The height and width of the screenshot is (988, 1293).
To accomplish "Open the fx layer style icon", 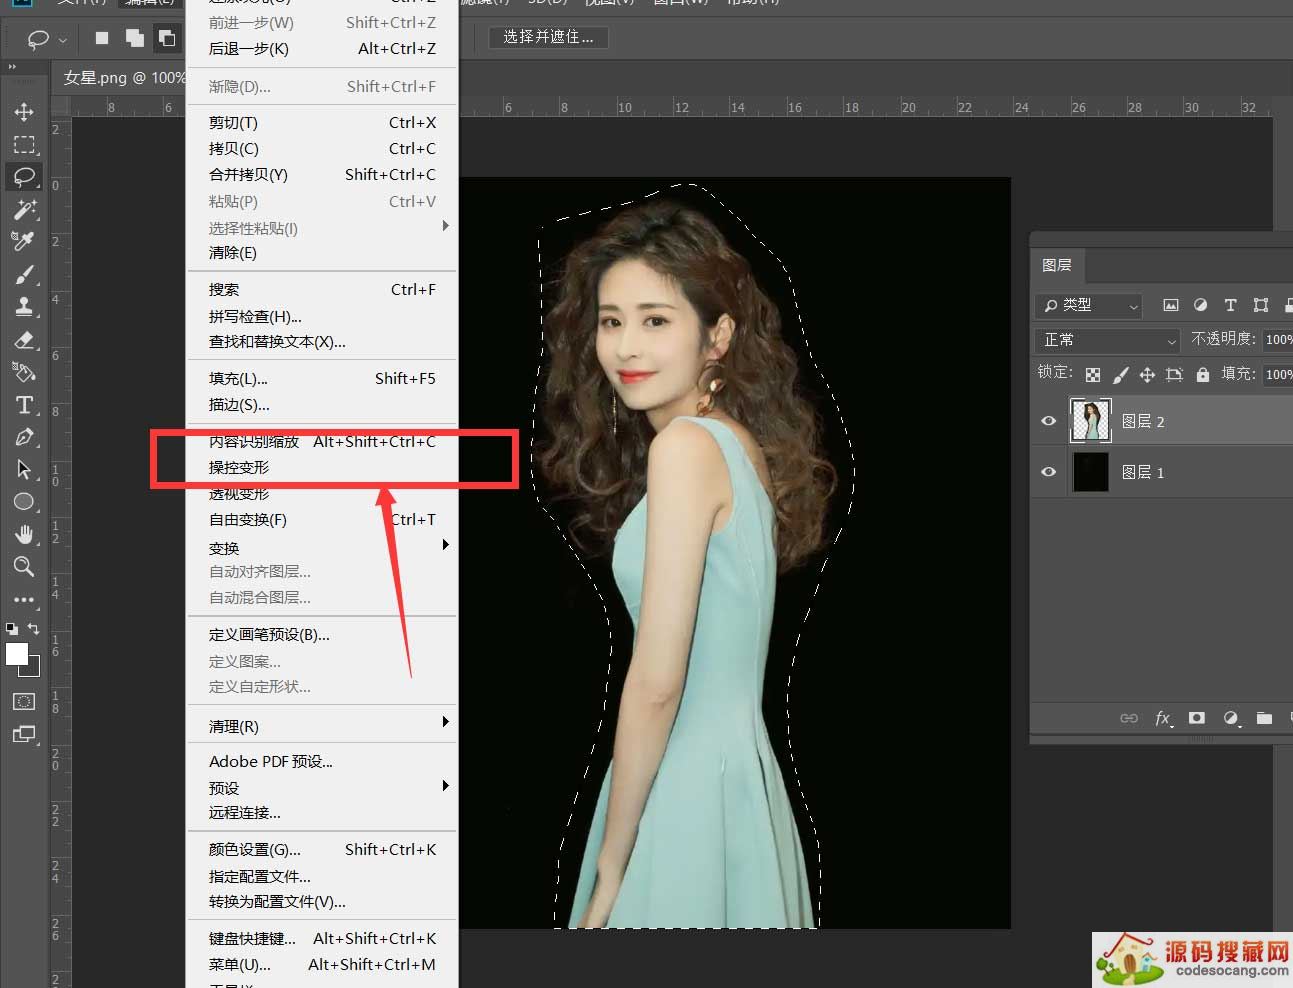I will (1163, 718).
